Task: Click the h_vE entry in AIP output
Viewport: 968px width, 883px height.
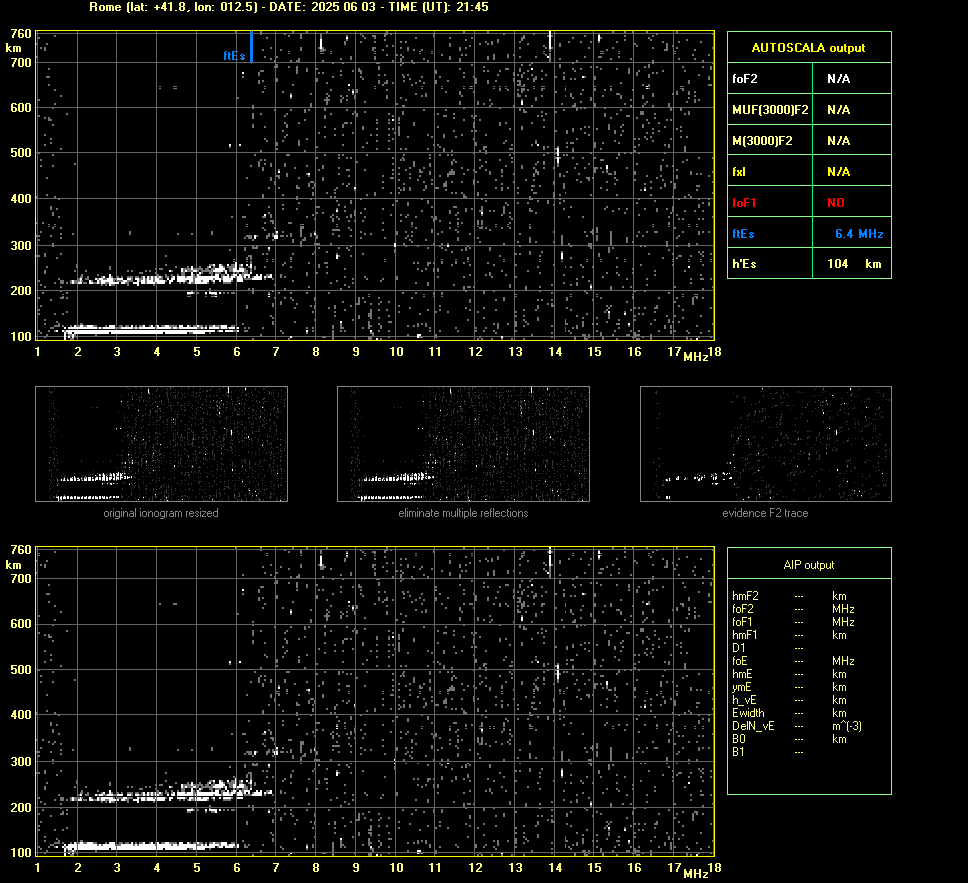Action: click(x=789, y=700)
